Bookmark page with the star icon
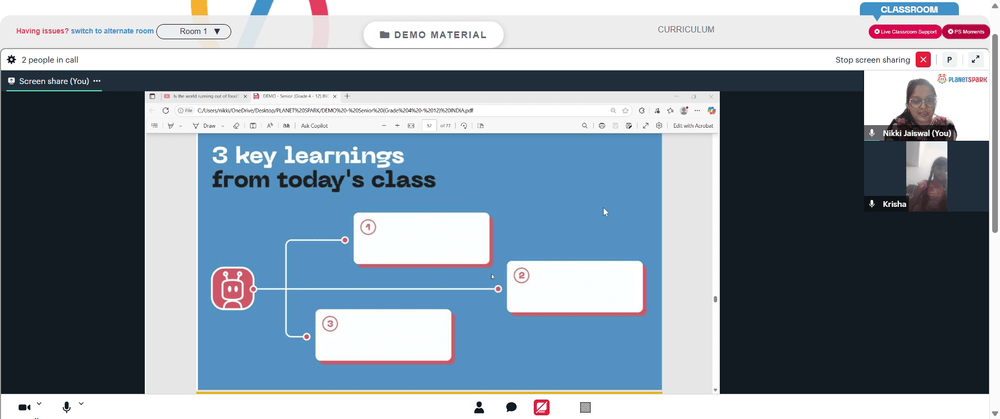Image resolution: width=1000 pixels, height=419 pixels. click(x=626, y=110)
